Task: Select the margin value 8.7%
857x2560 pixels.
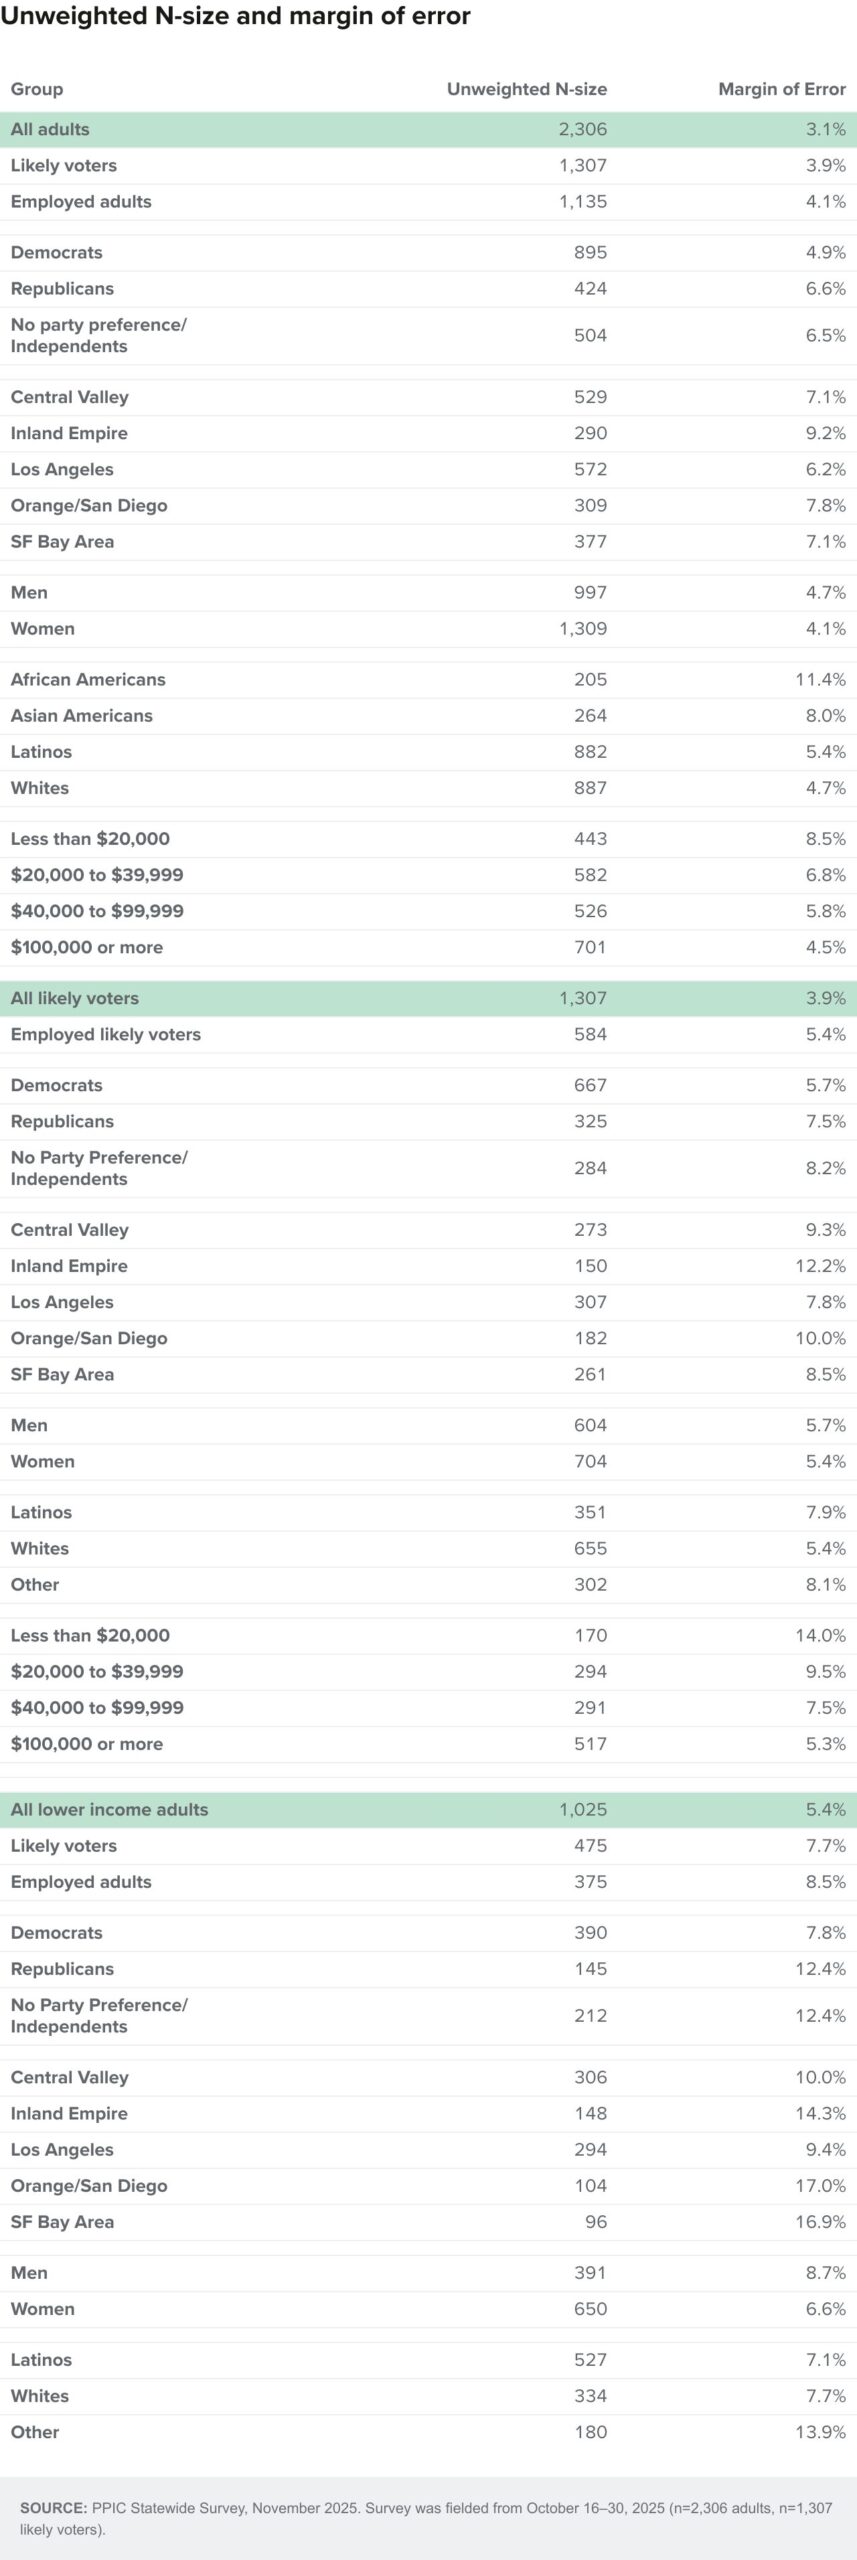Action: click(826, 2272)
